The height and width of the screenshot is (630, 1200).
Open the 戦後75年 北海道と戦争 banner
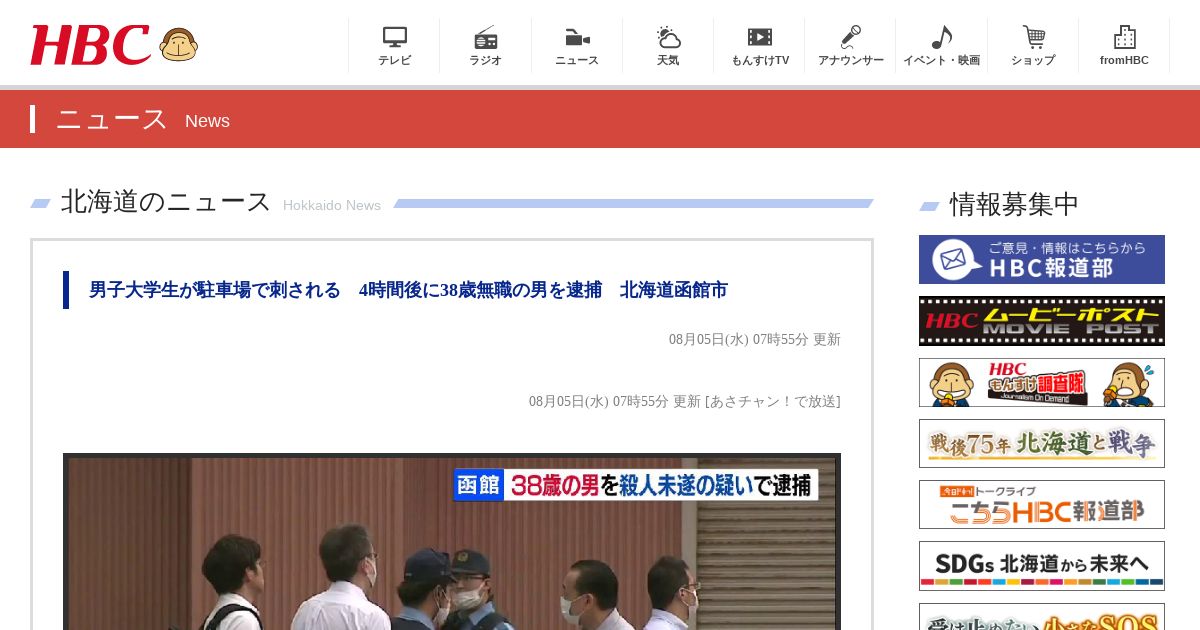click(1042, 443)
